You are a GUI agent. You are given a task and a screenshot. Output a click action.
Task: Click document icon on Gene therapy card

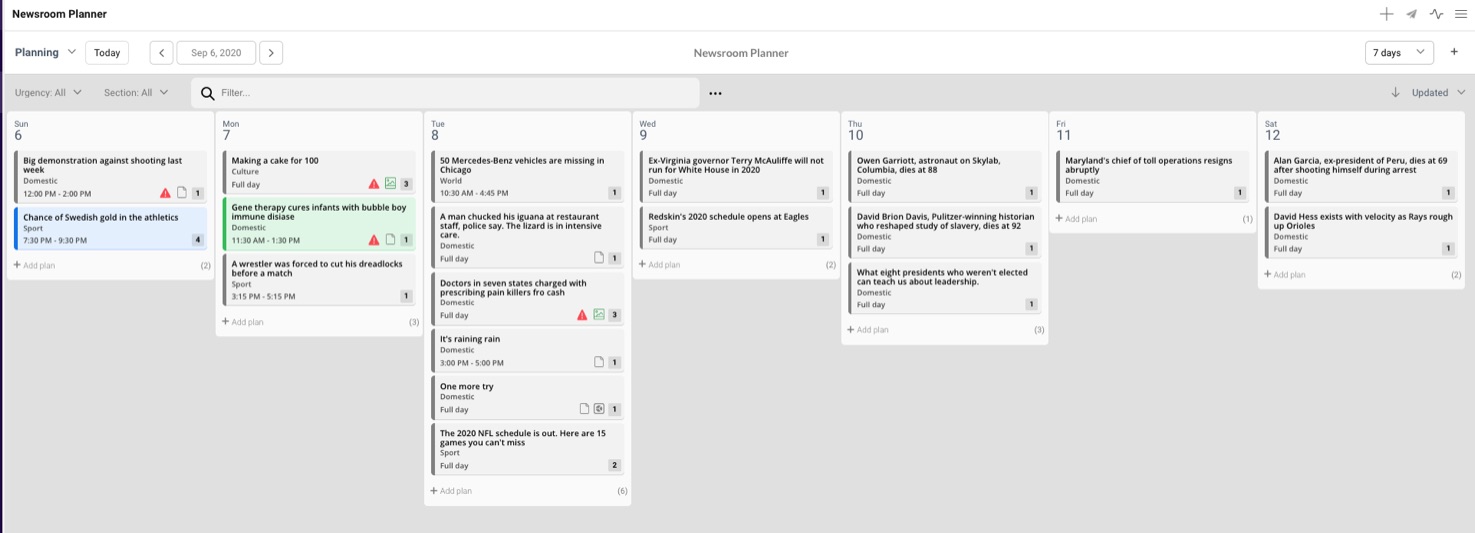pos(390,240)
